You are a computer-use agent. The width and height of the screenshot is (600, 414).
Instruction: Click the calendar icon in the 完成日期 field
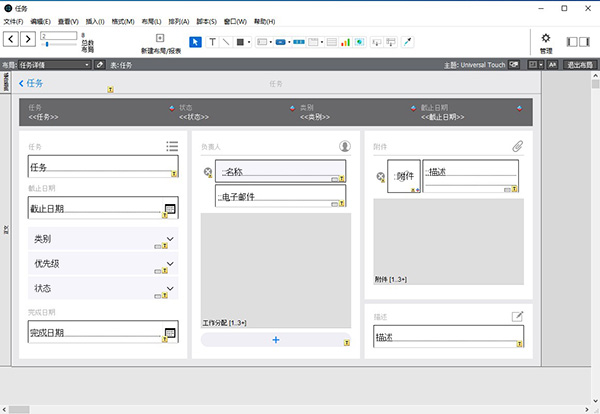(x=170, y=333)
